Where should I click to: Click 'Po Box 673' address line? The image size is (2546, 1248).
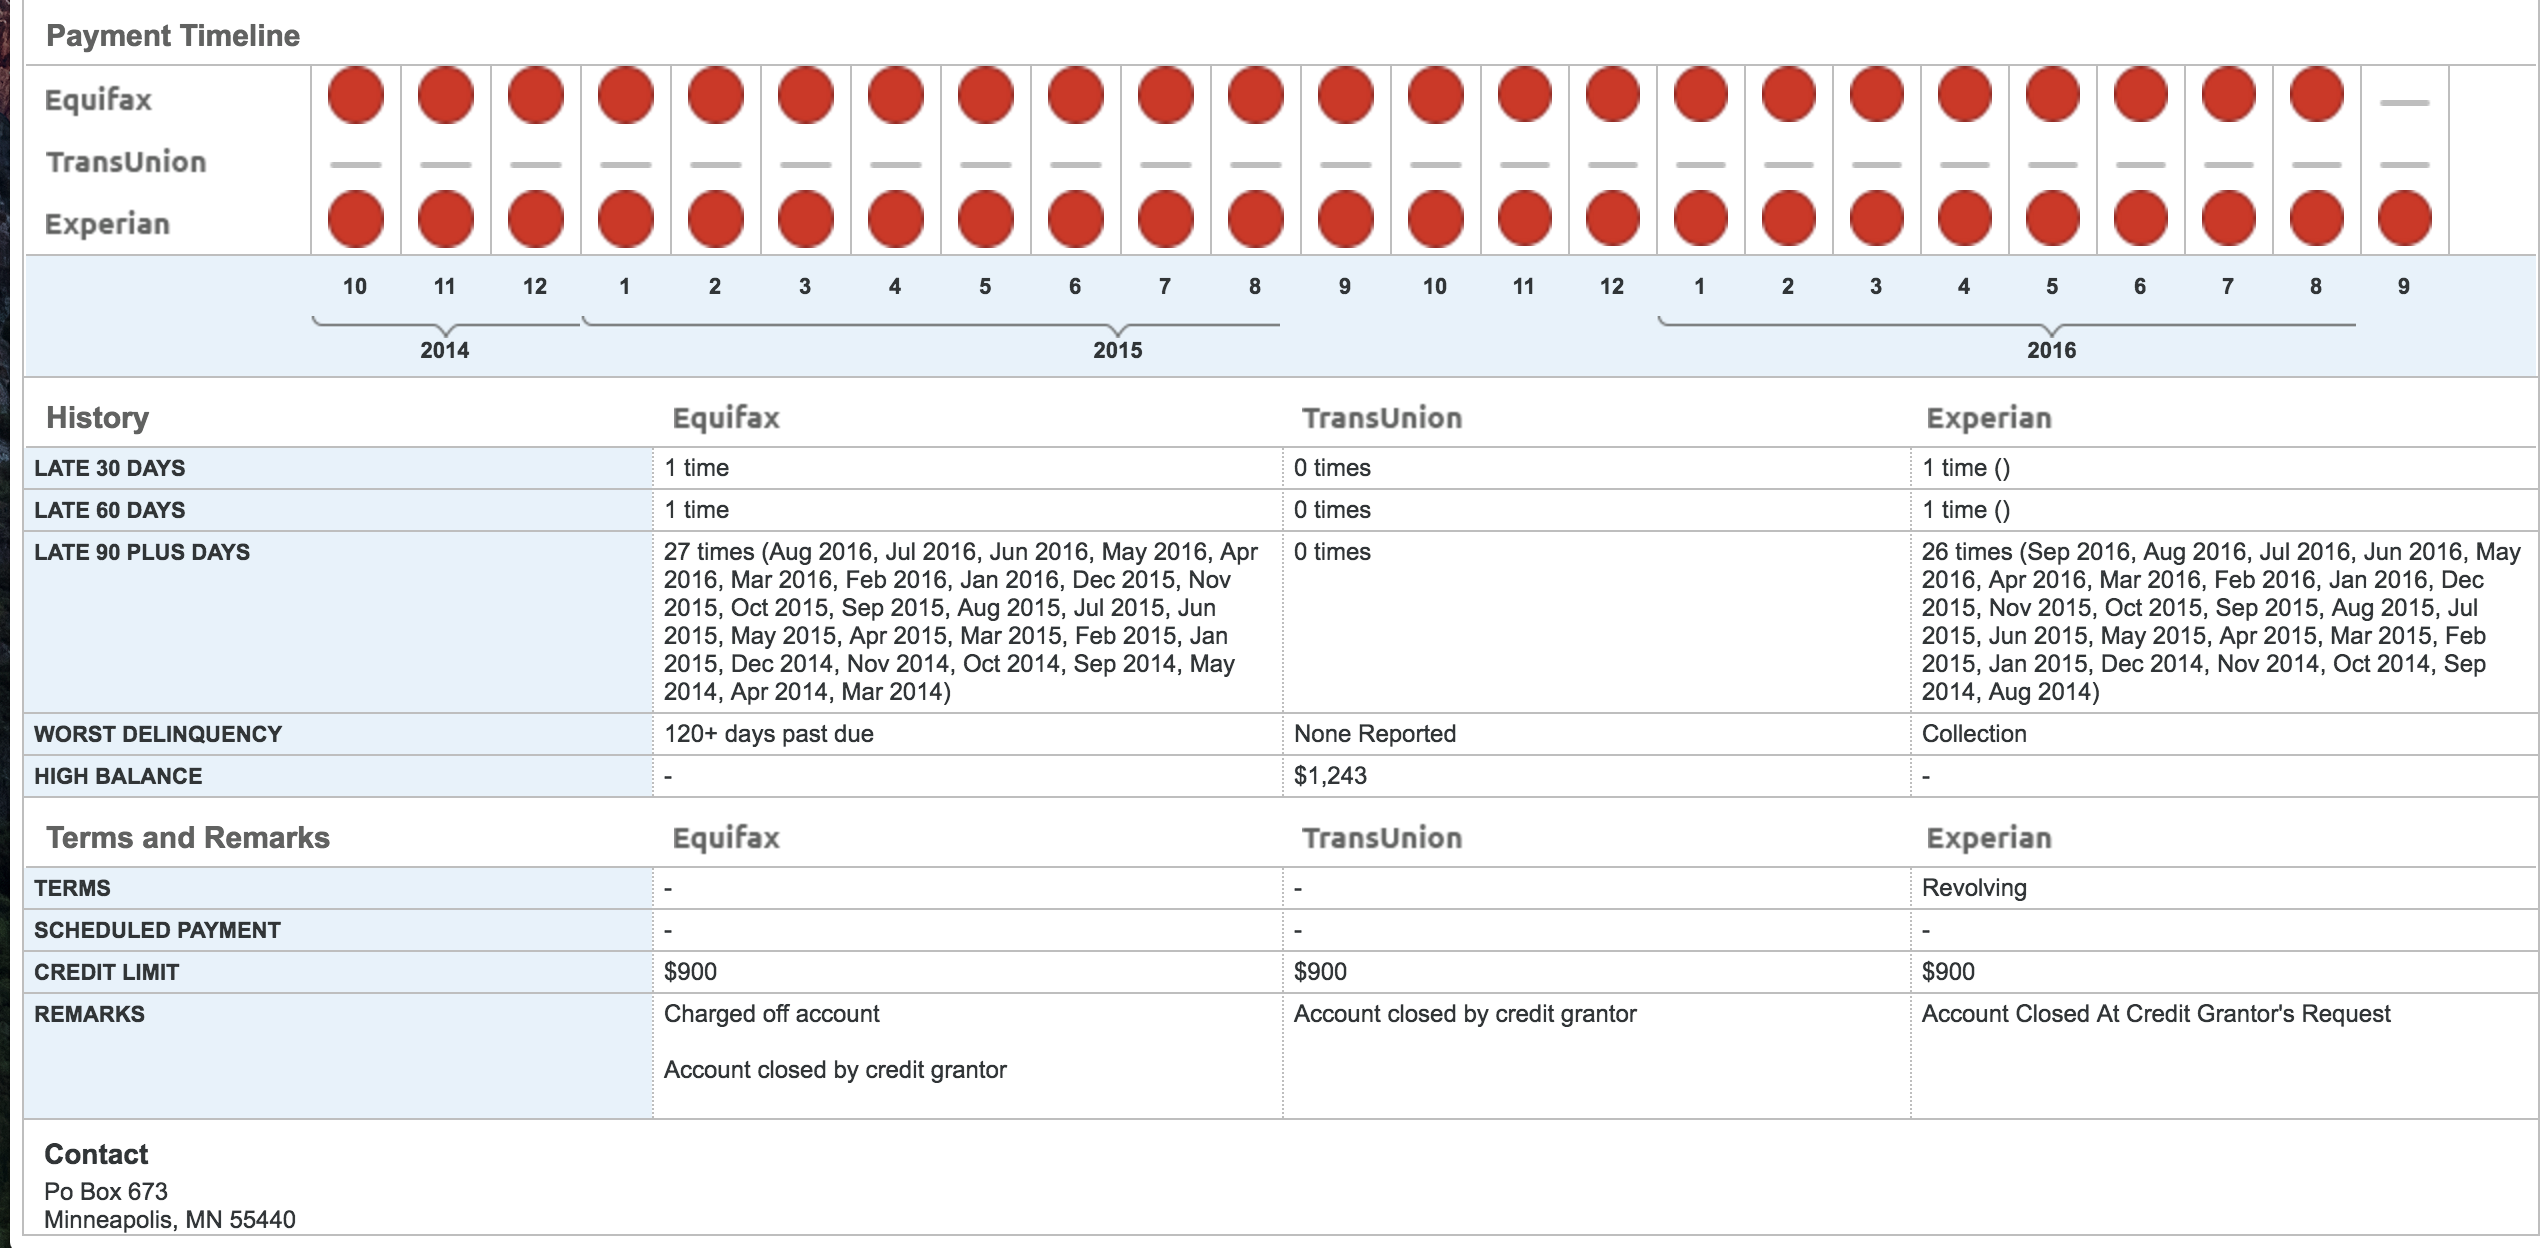[x=106, y=1192]
